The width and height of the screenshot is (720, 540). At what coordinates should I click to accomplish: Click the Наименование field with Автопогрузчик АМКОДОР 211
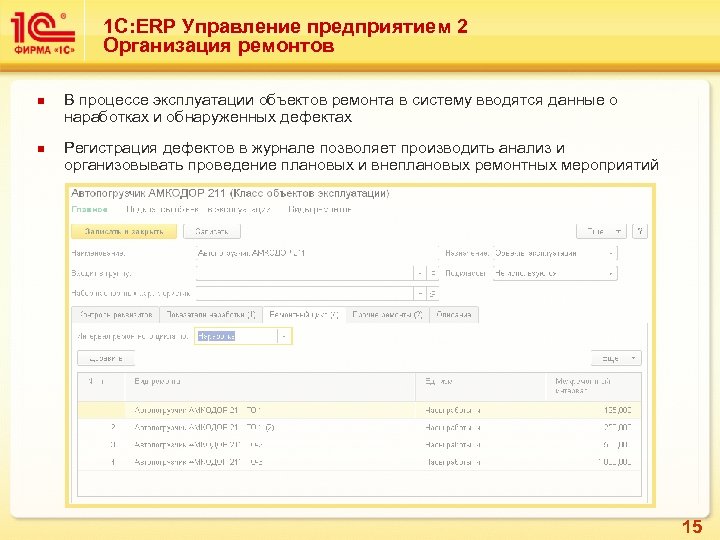(316, 253)
